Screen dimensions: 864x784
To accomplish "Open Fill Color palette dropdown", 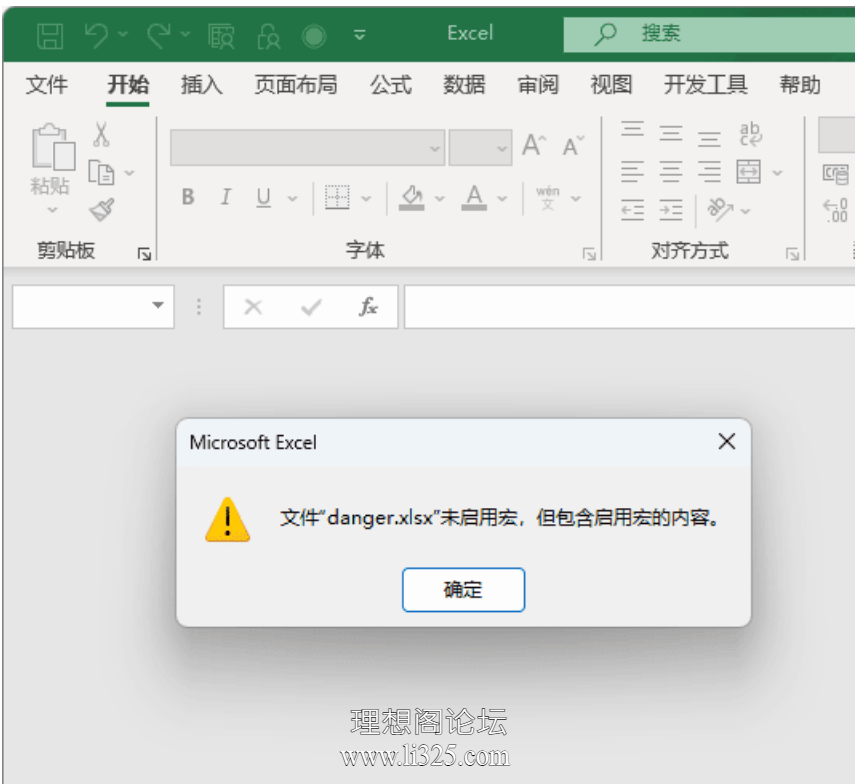I will click(440, 198).
